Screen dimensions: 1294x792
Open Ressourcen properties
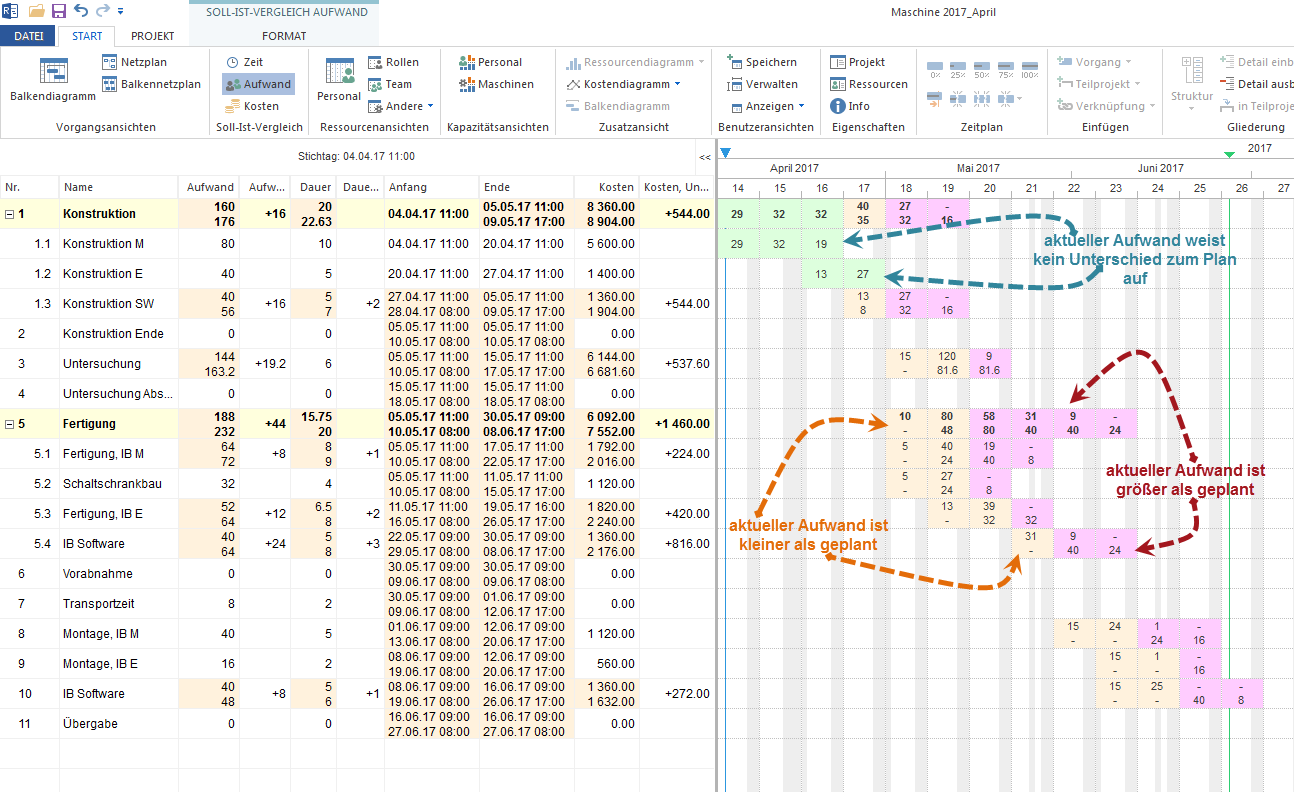(869, 84)
